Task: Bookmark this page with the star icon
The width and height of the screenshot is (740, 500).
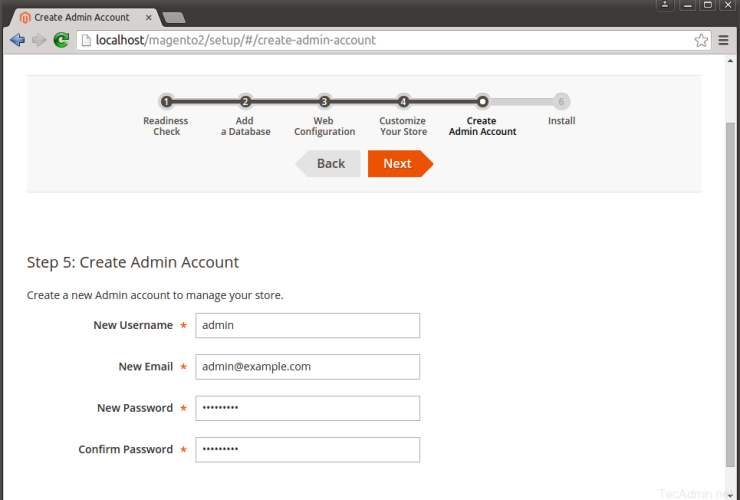Action: (x=701, y=40)
